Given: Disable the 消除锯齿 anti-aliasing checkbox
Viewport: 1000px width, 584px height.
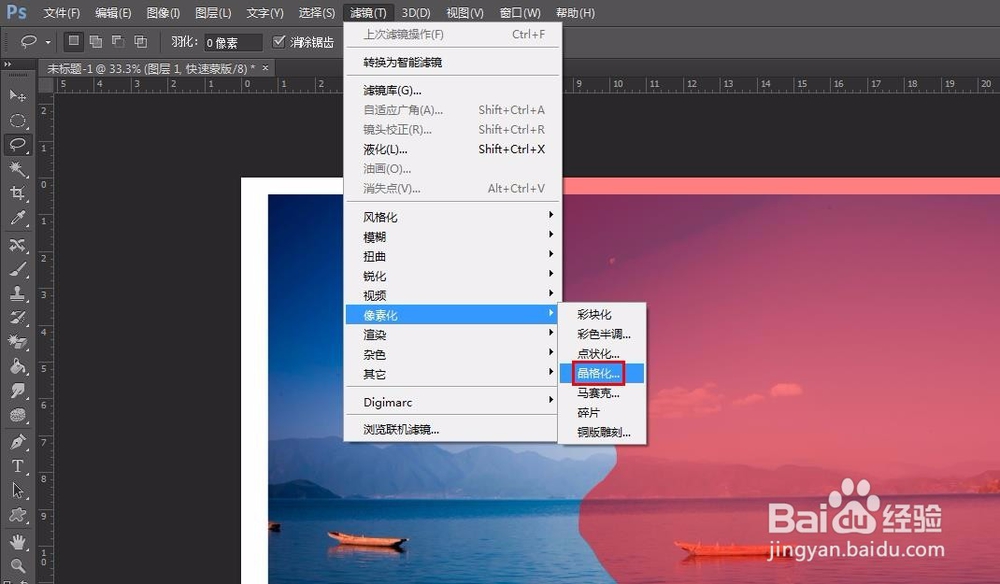Looking at the screenshot, I should point(277,42).
